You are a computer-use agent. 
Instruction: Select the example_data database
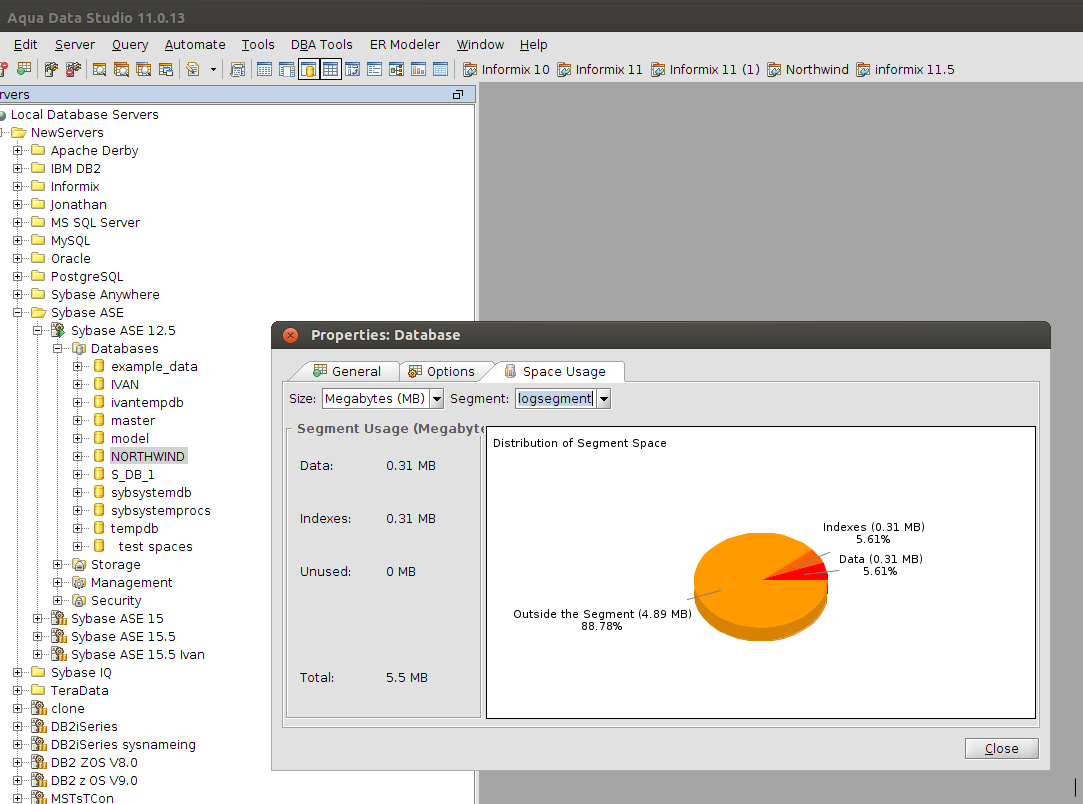point(154,367)
